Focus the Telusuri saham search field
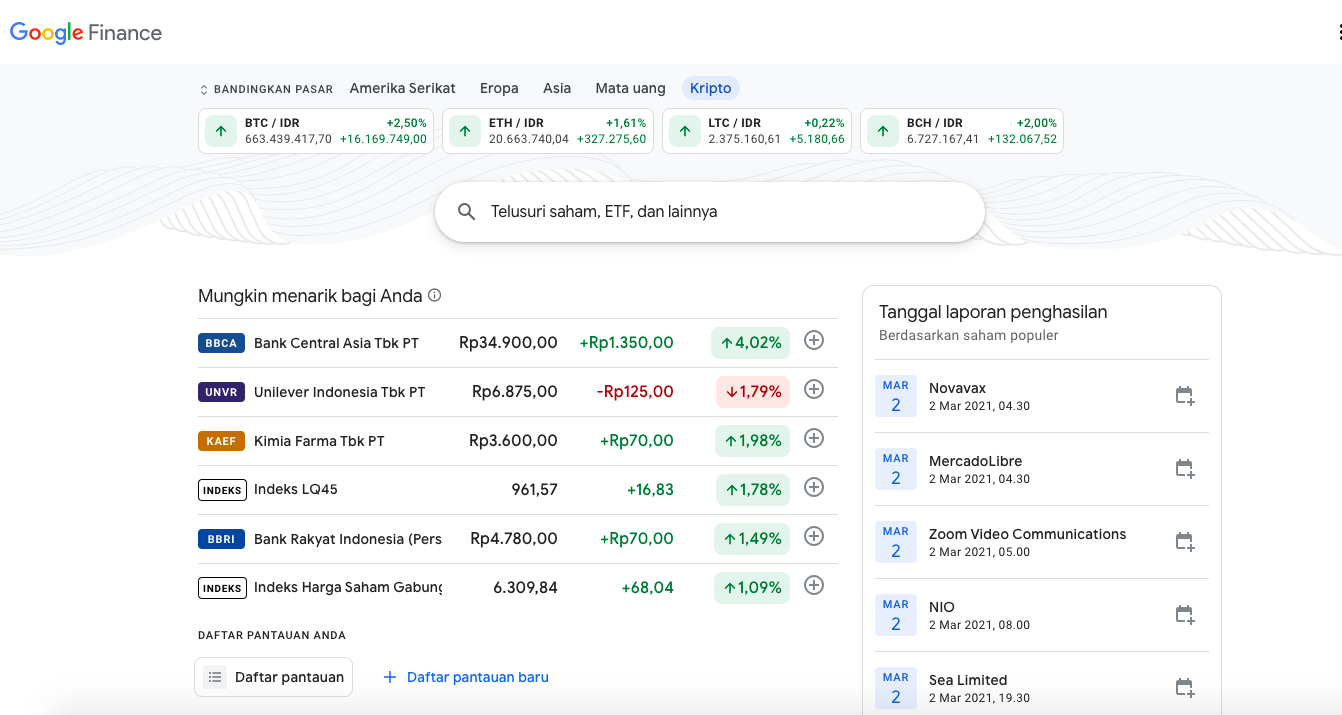Screen dimensions: 1342x715 (x=720, y=212)
